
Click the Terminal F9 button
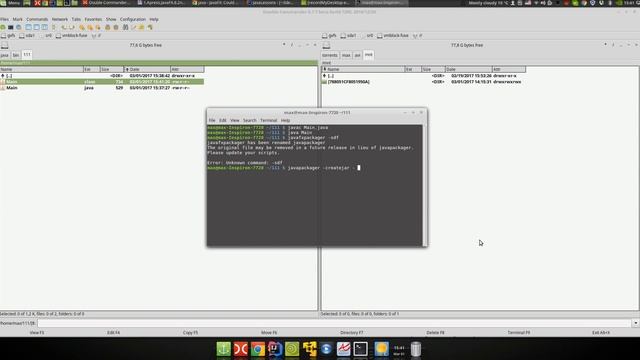coord(519,333)
